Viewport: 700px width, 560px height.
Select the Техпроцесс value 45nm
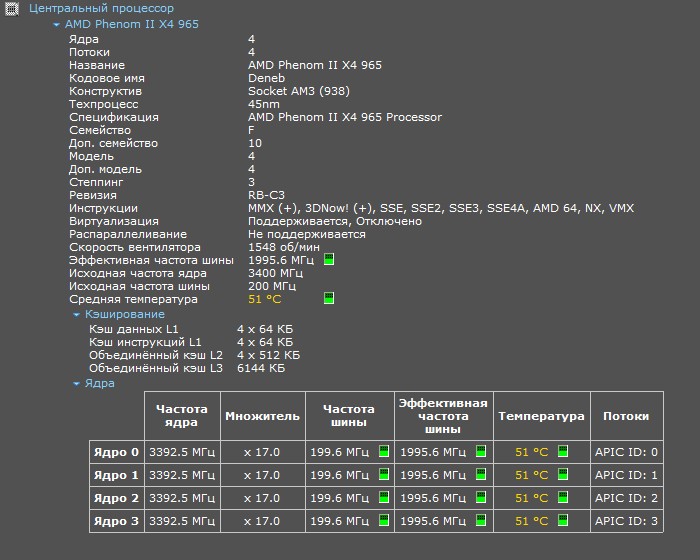tap(264, 104)
